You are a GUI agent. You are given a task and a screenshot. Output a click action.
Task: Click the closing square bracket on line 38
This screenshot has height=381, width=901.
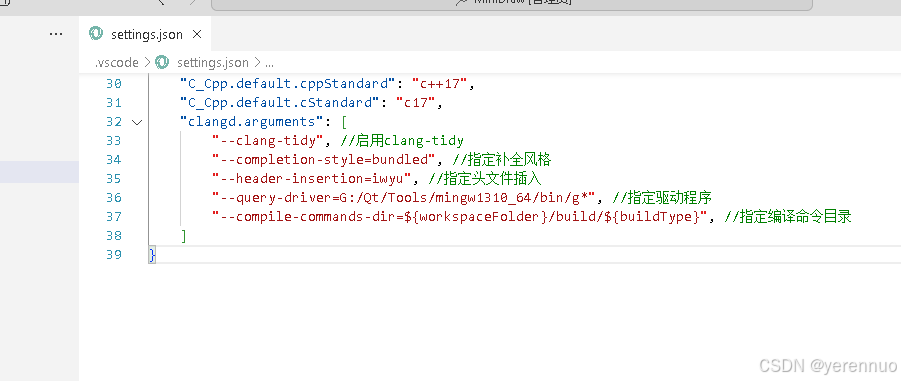[x=184, y=236]
